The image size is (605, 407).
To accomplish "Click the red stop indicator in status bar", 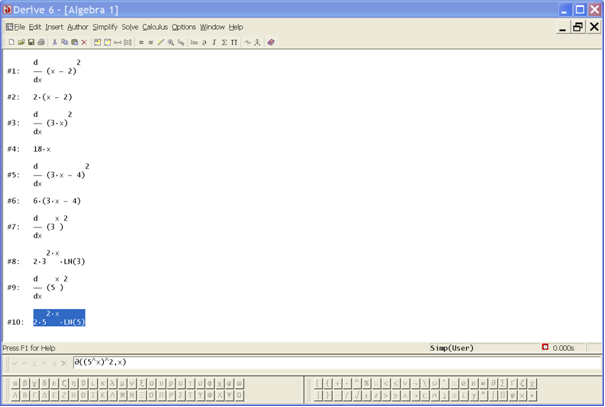I will [545, 348].
